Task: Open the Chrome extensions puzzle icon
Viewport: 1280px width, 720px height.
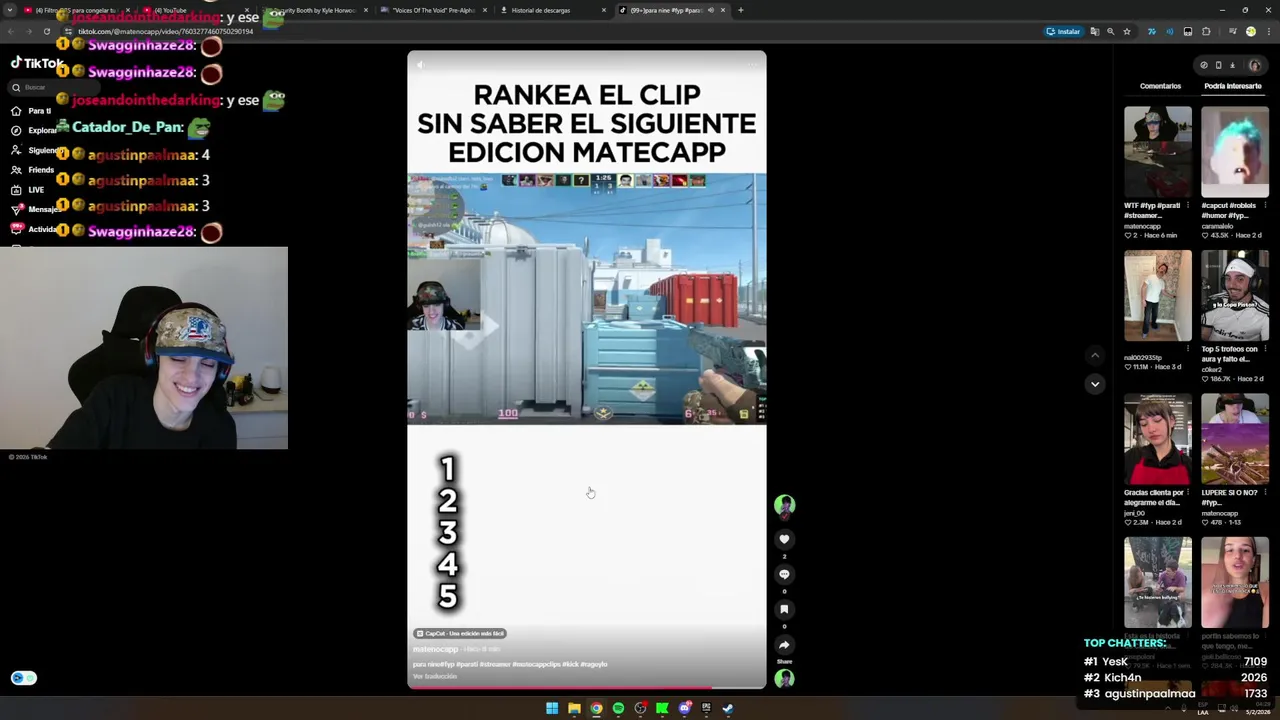Action: (x=1206, y=31)
